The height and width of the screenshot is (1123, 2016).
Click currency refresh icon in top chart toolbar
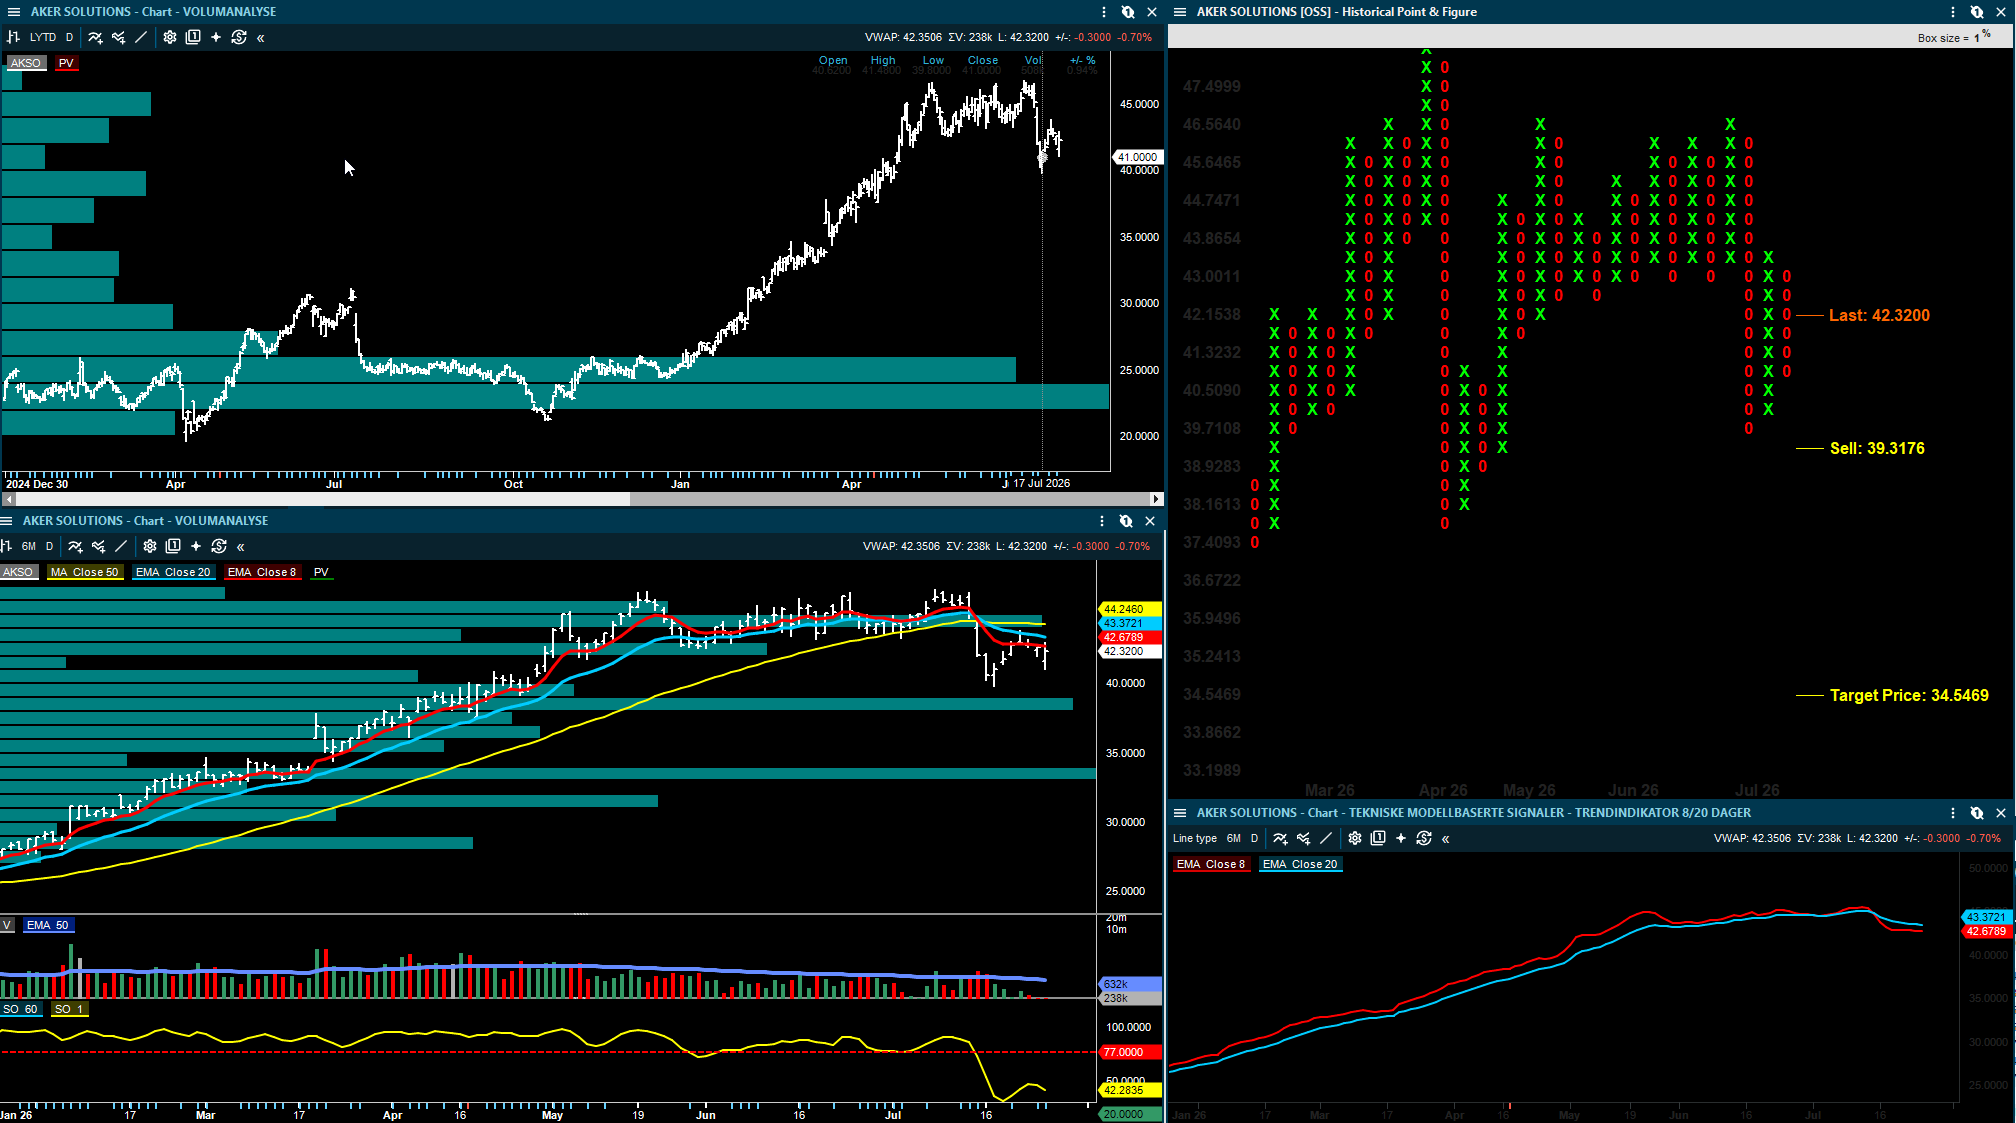tap(239, 37)
